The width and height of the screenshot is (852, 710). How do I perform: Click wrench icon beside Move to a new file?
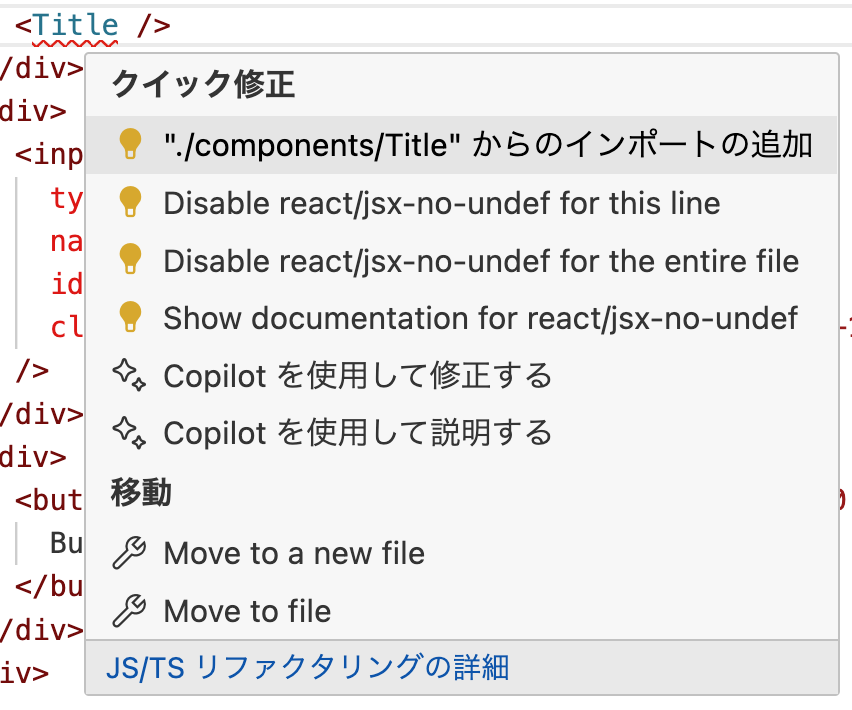tap(130, 553)
